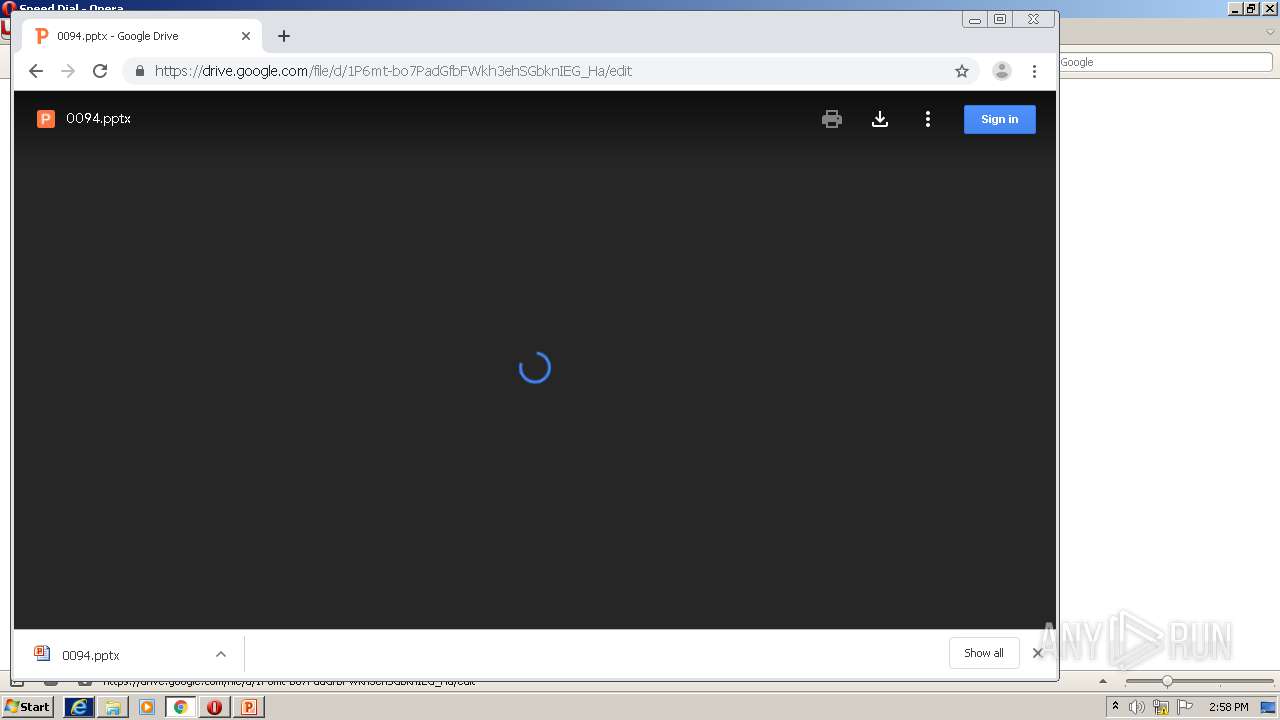Viewport: 1280px width, 720px height.
Task: Switch to PowerPoint taskbar button
Action: (249, 707)
